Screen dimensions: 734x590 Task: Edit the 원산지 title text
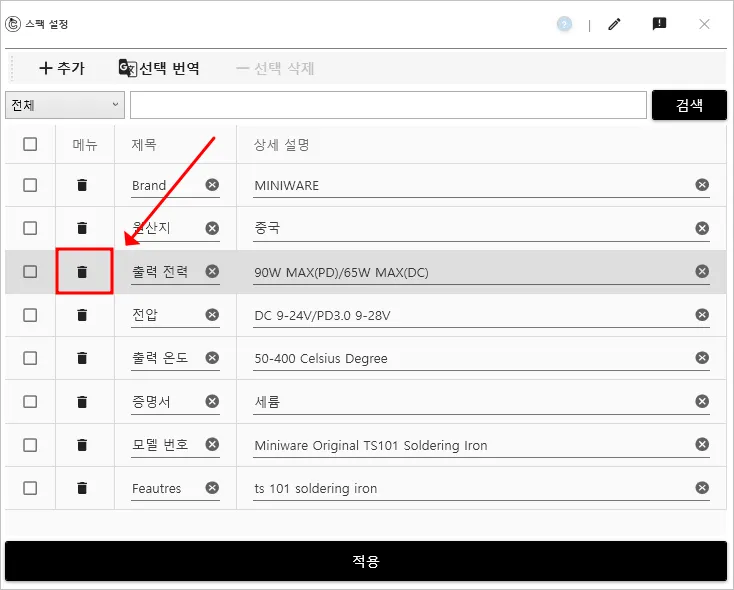[x=151, y=228]
